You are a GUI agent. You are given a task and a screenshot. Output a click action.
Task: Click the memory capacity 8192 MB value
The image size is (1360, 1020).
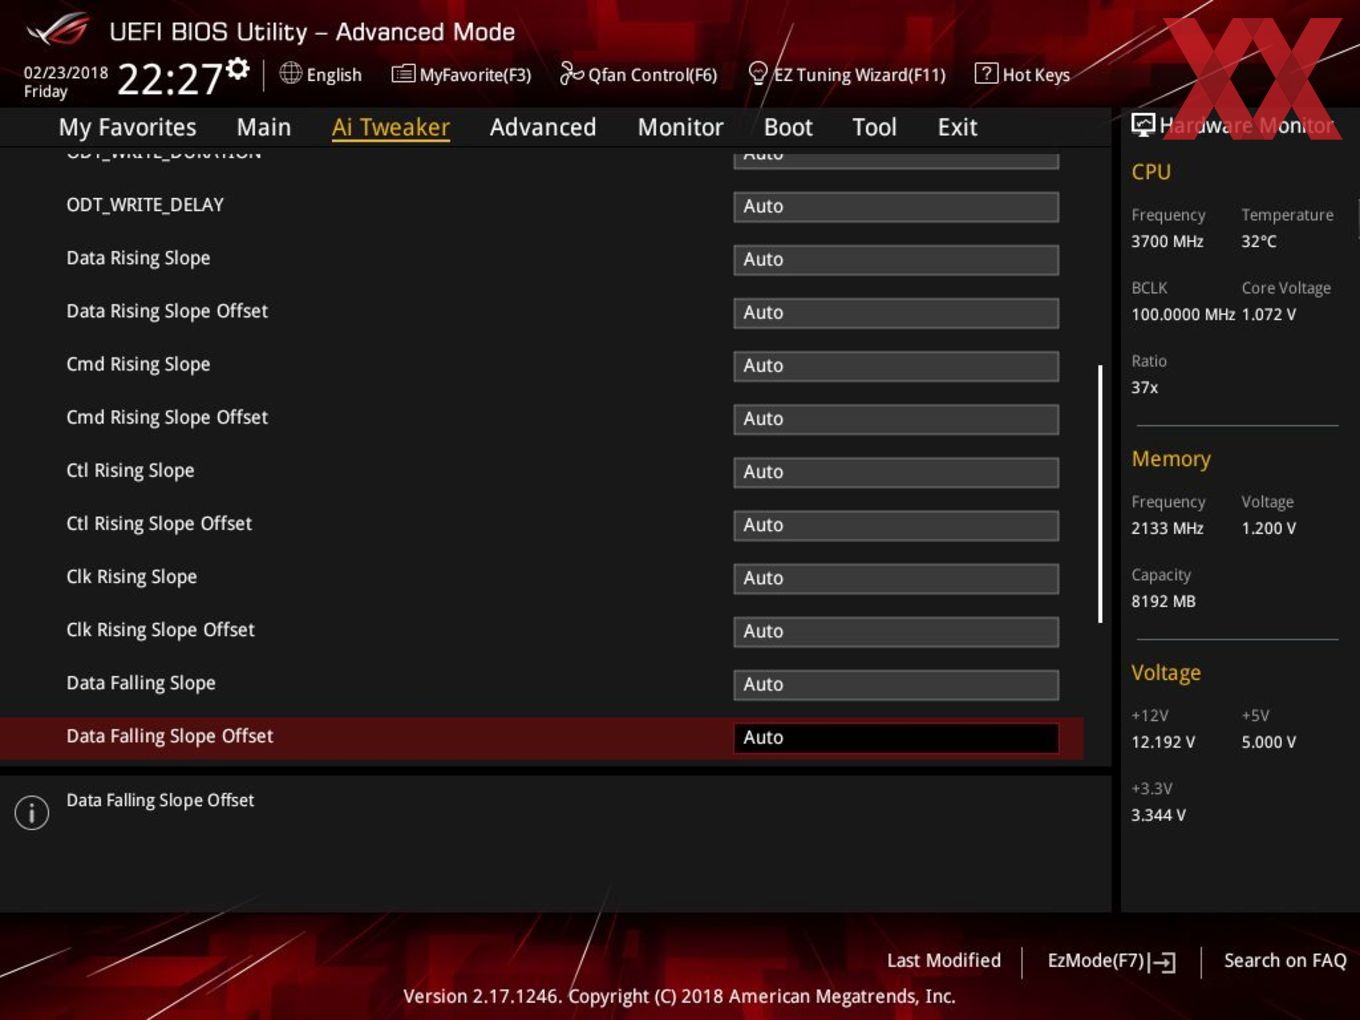pyautogui.click(x=1163, y=601)
